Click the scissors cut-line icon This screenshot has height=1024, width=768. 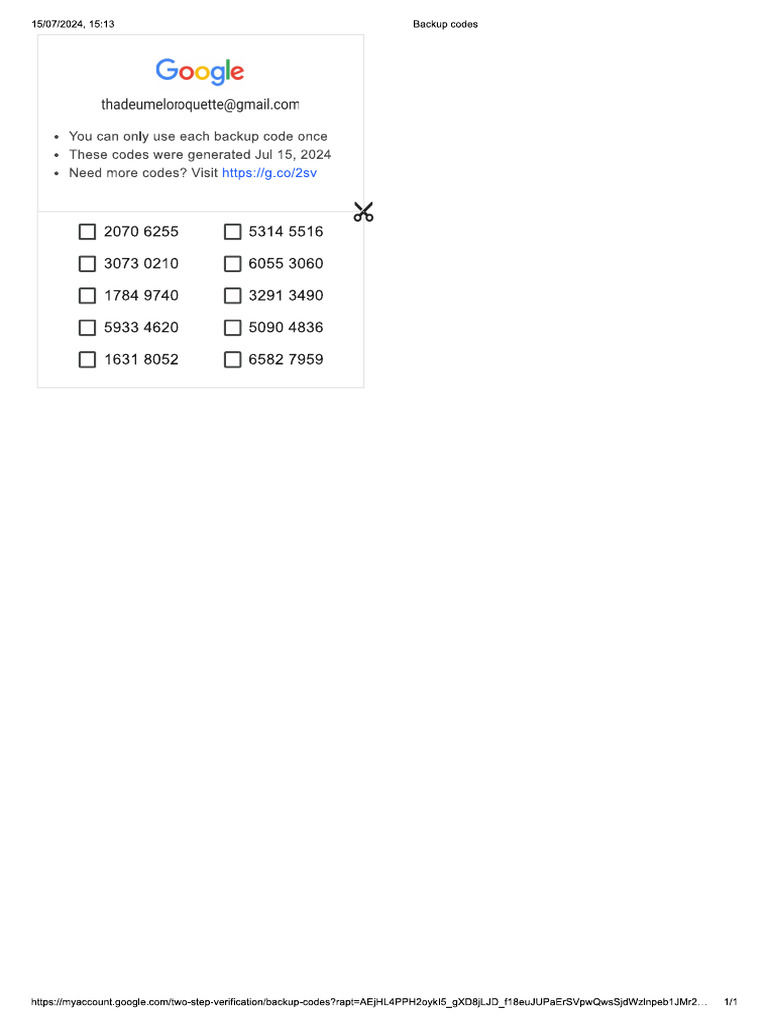click(363, 212)
